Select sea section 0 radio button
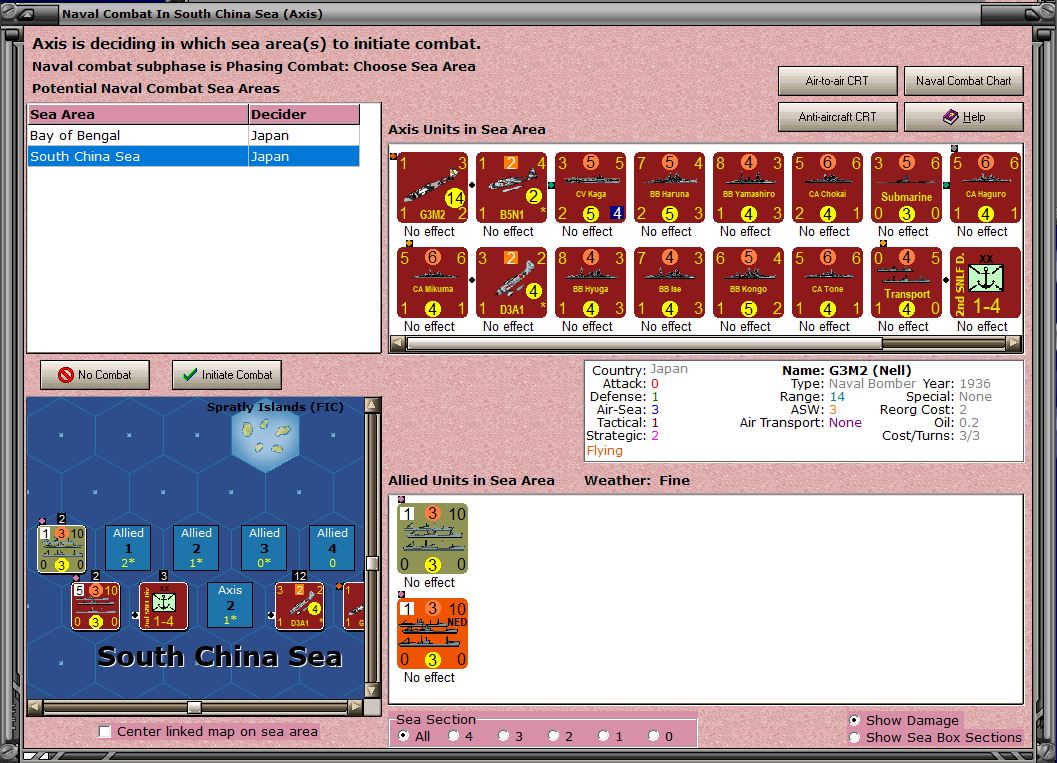 click(x=653, y=736)
